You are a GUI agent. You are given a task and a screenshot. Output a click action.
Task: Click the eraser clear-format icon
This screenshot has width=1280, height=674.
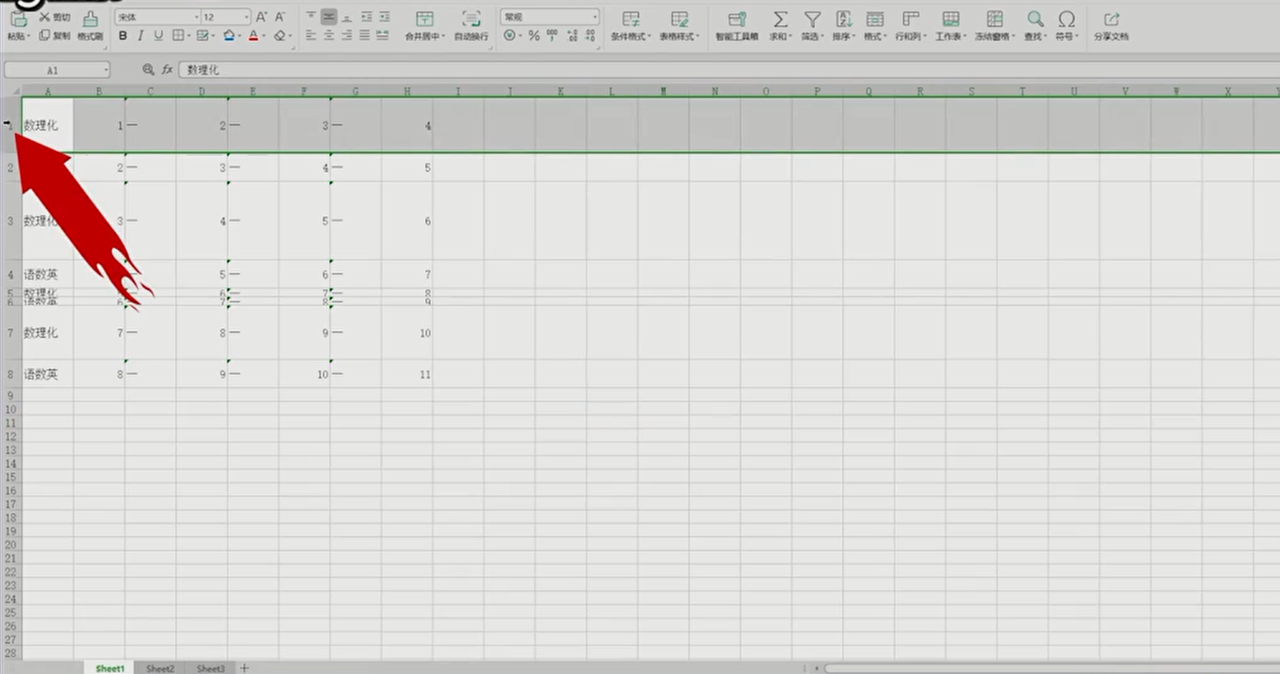[279, 35]
